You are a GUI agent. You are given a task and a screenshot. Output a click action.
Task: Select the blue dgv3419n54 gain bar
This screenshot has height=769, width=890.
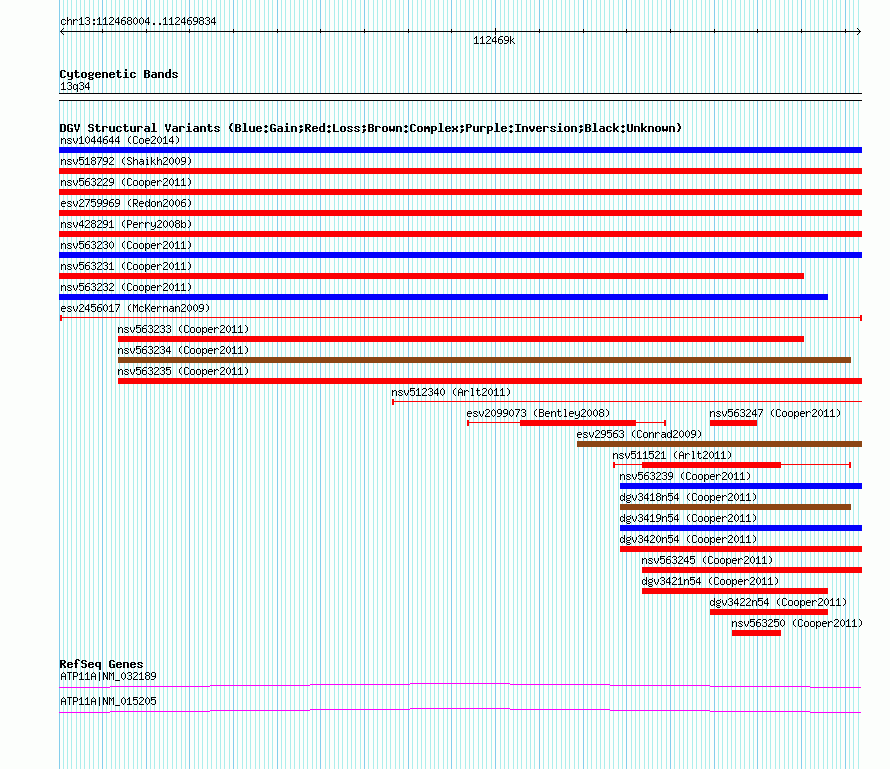point(741,528)
